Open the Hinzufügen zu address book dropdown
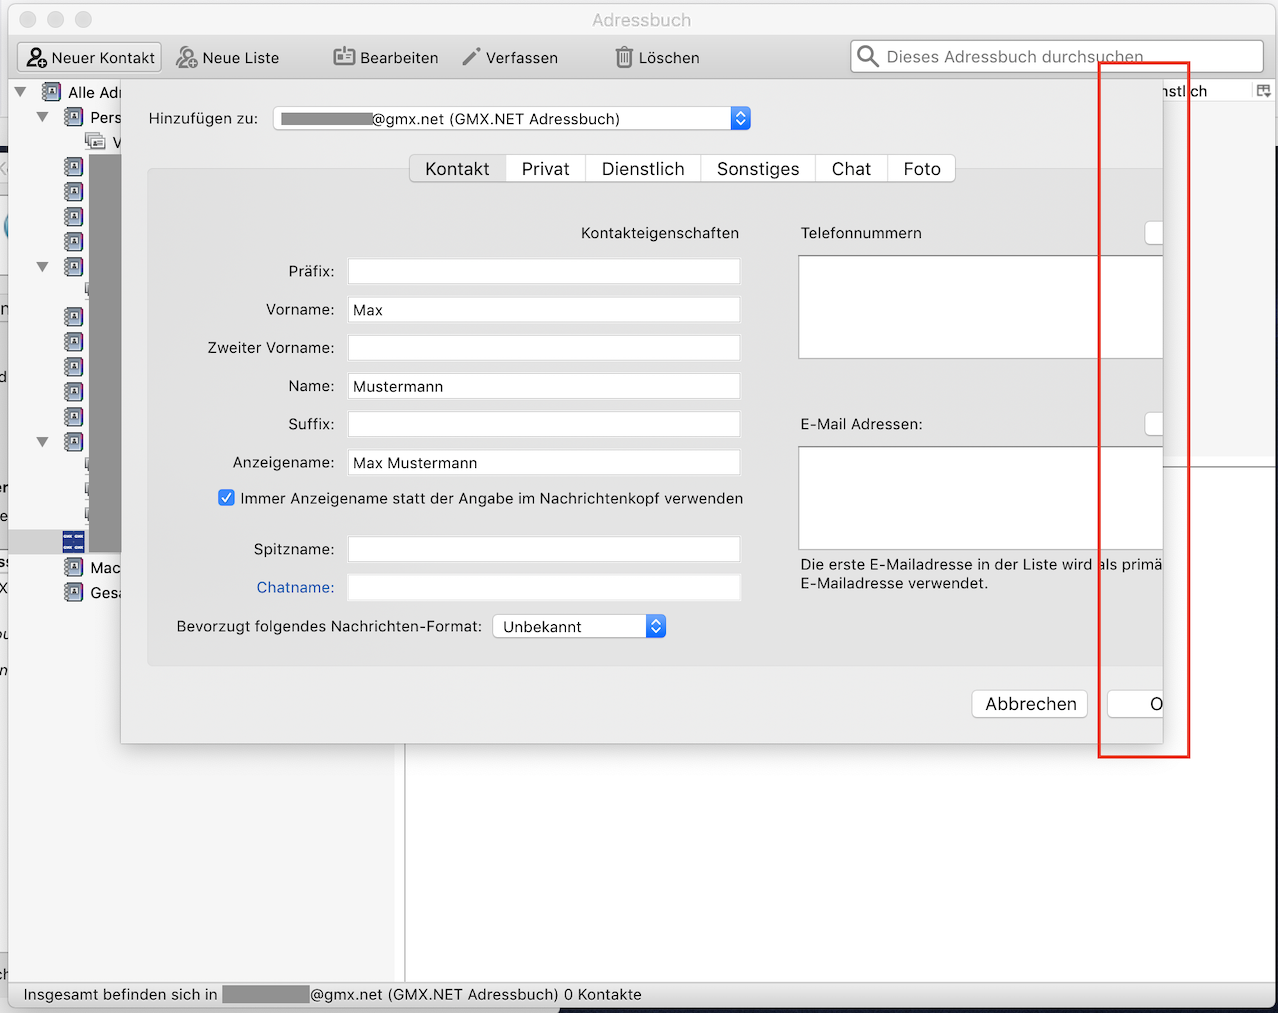The width and height of the screenshot is (1278, 1013). 740,119
